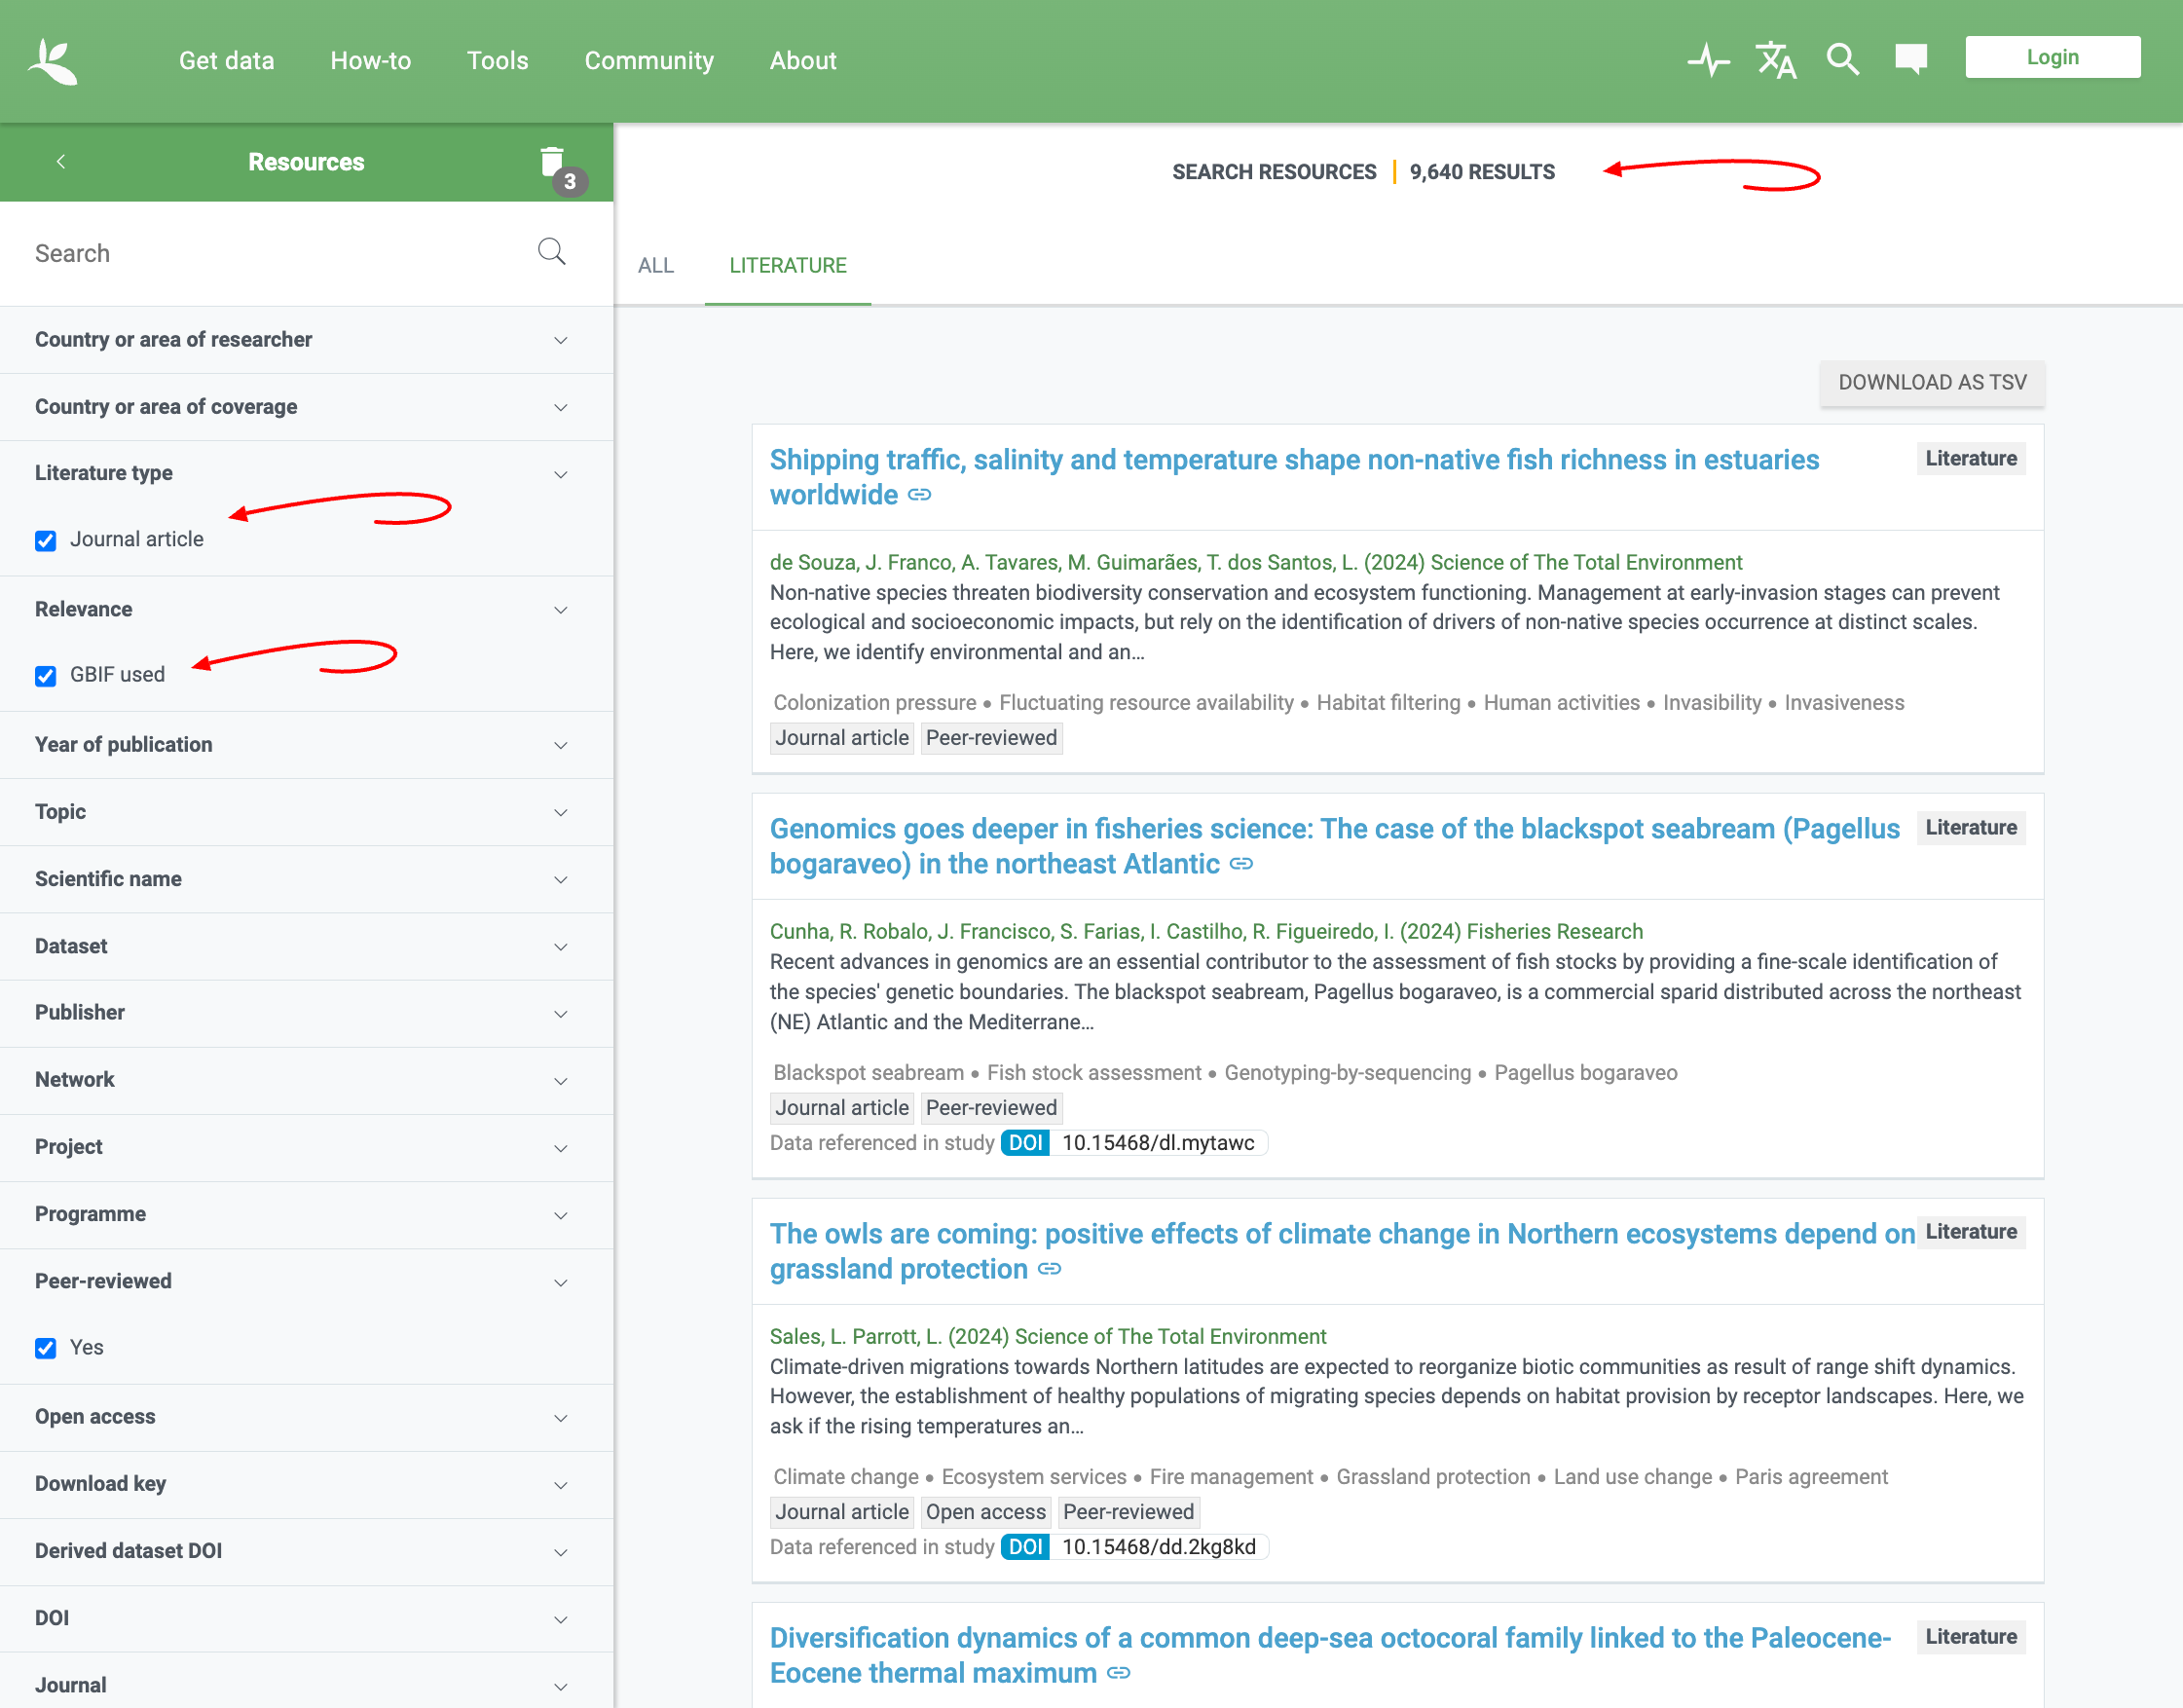Click the sidebar Search input field
2183x1708 pixels.
pos(270,254)
